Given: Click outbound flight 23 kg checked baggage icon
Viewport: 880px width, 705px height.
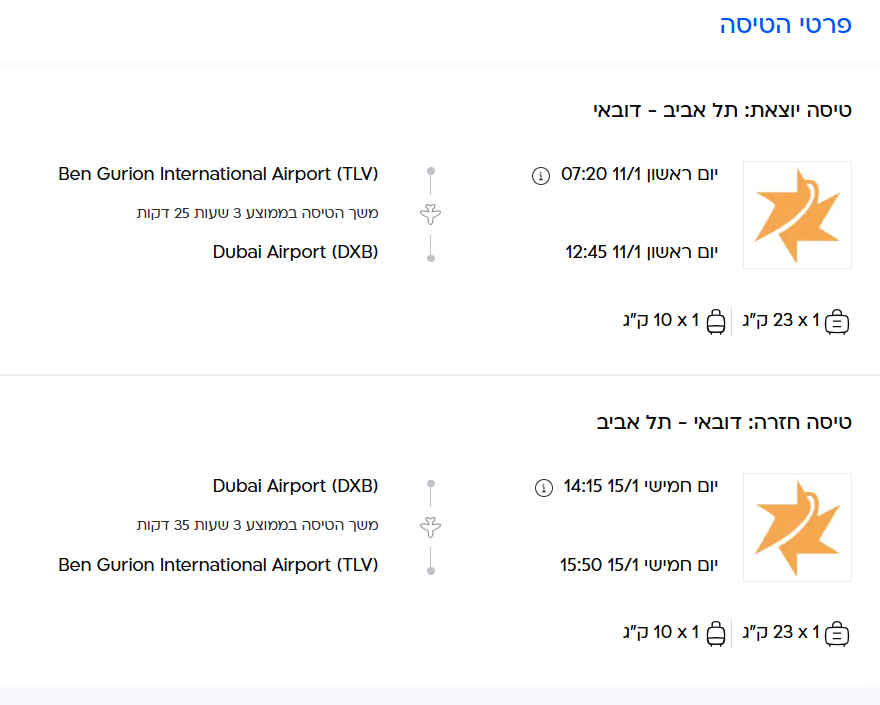Looking at the screenshot, I should point(837,322).
